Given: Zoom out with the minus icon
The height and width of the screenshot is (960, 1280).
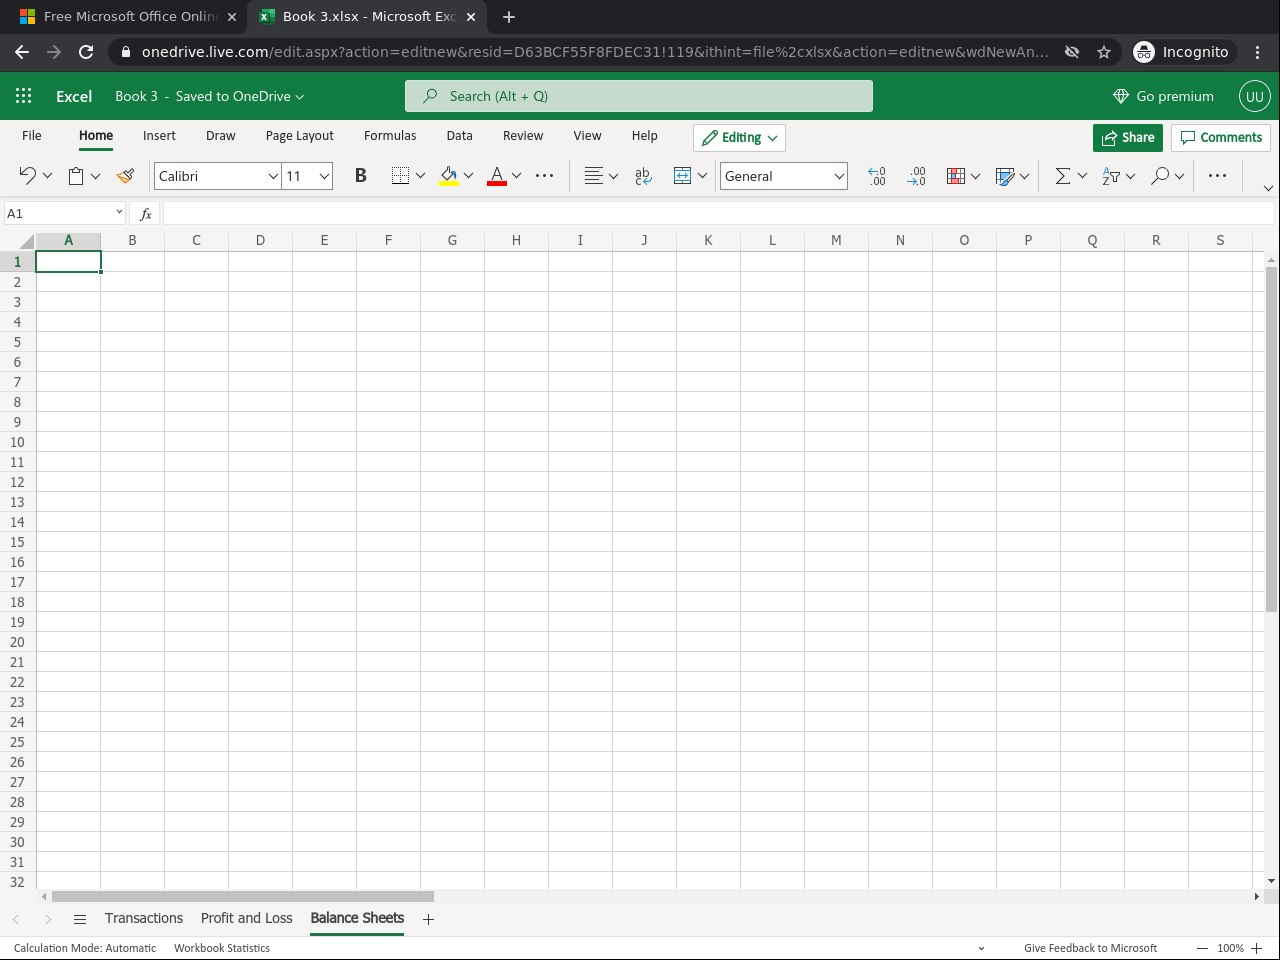Looking at the screenshot, I should 1202,948.
